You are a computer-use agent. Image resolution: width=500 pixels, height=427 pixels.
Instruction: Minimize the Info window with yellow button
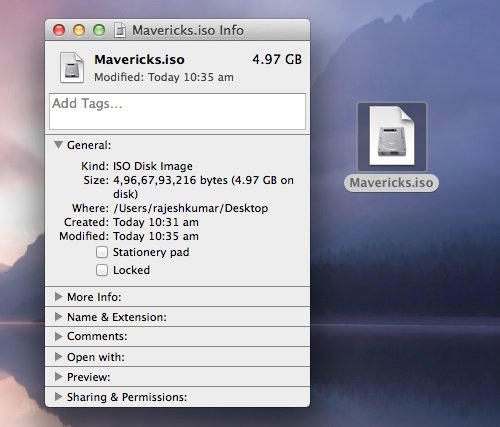(x=79, y=30)
